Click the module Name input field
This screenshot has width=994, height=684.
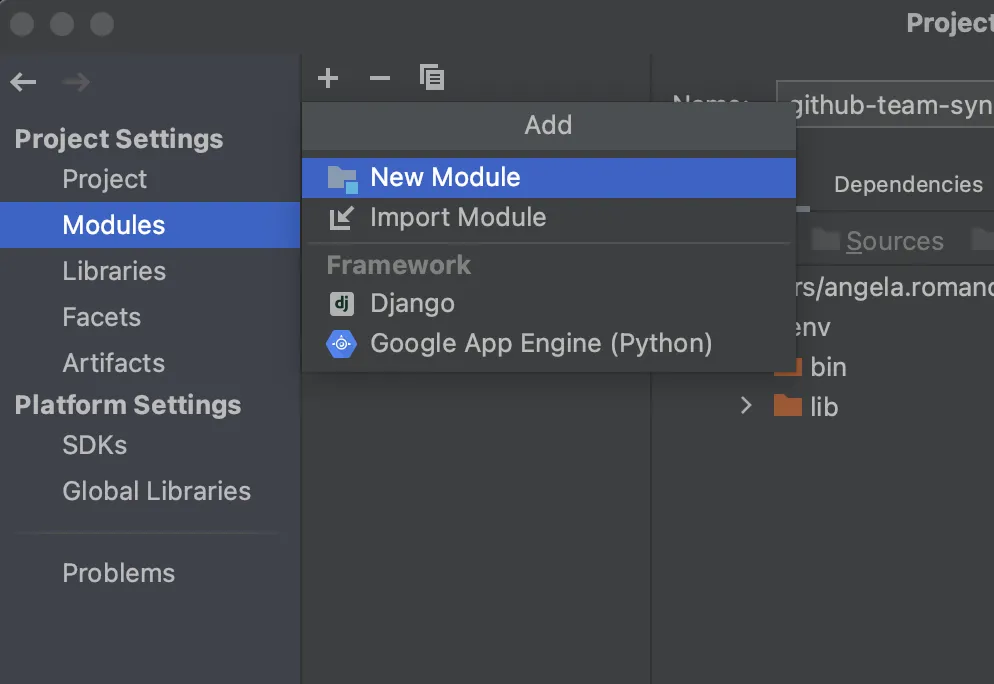click(885, 106)
